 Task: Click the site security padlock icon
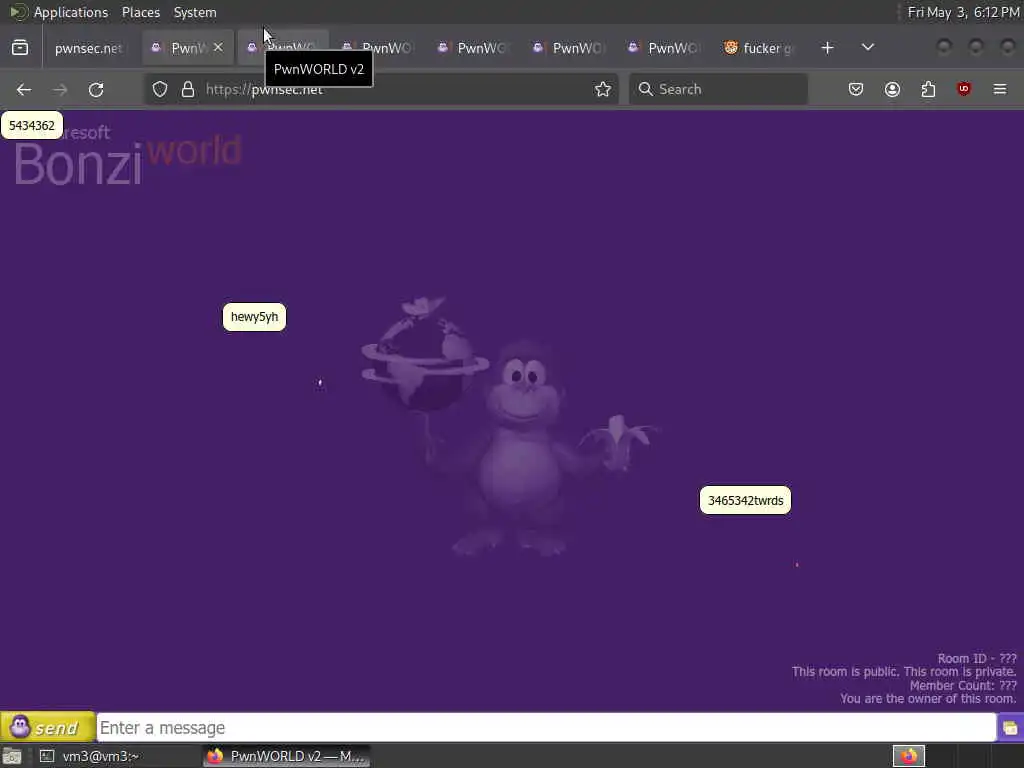pos(188,89)
